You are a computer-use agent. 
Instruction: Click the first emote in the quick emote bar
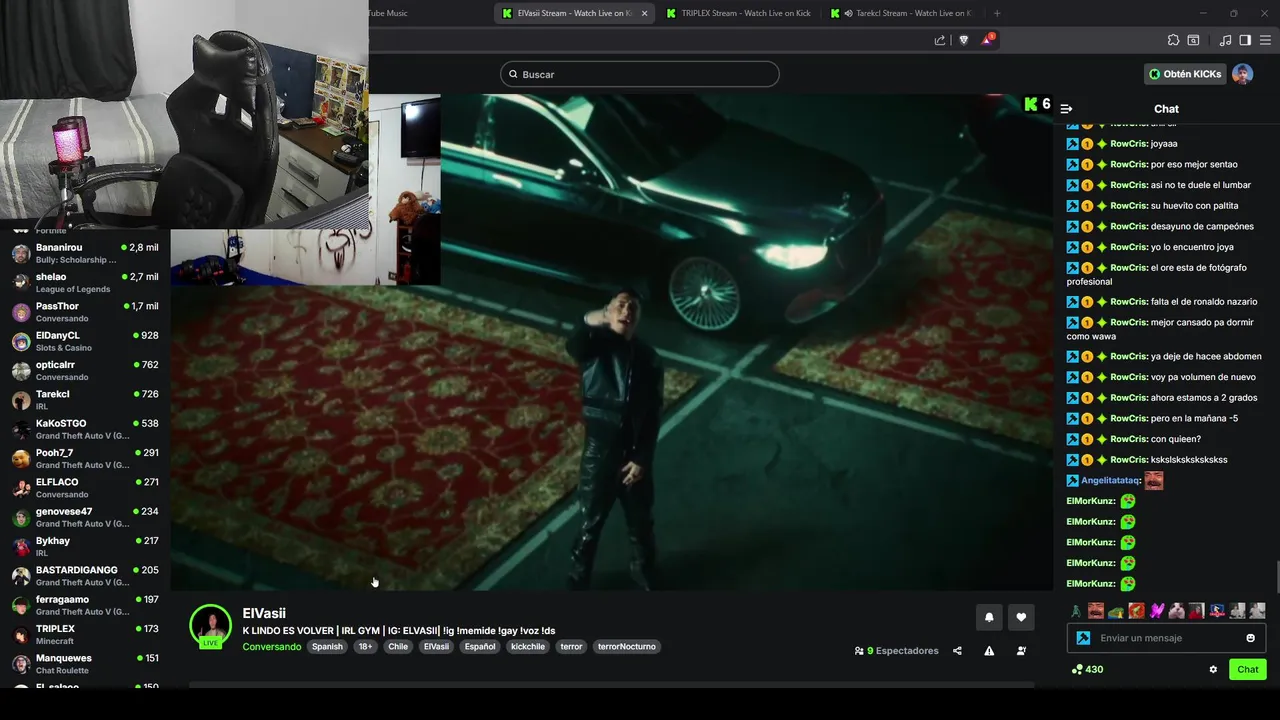tap(1076, 611)
